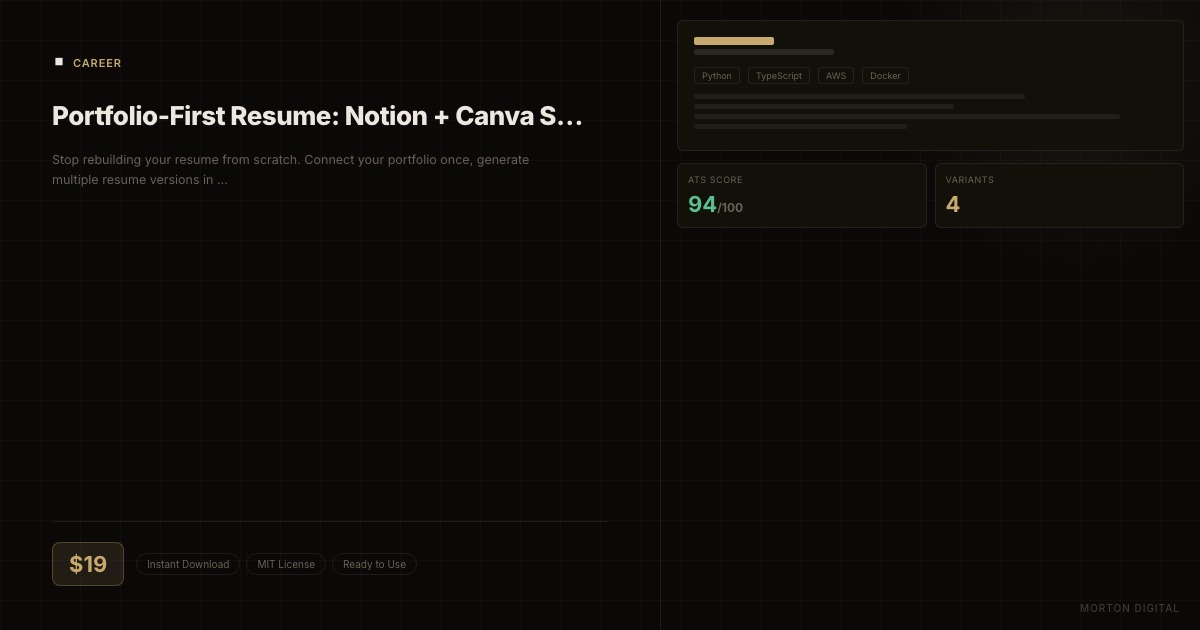Image resolution: width=1200 pixels, height=630 pixels.
Task: Click the description starting 'Stop rebuilding your resume'
Action: [291, 170]
